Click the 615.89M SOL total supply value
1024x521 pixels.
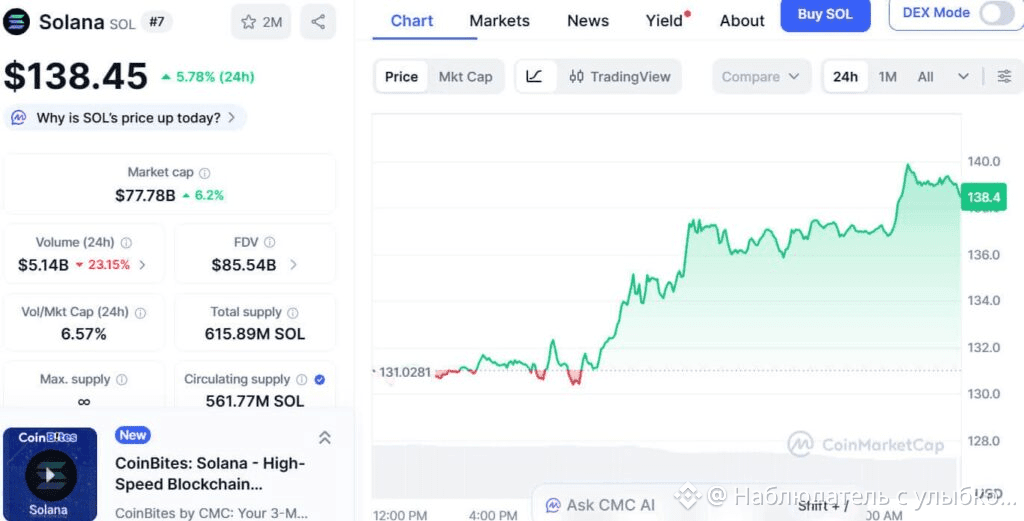pos(255,334)
